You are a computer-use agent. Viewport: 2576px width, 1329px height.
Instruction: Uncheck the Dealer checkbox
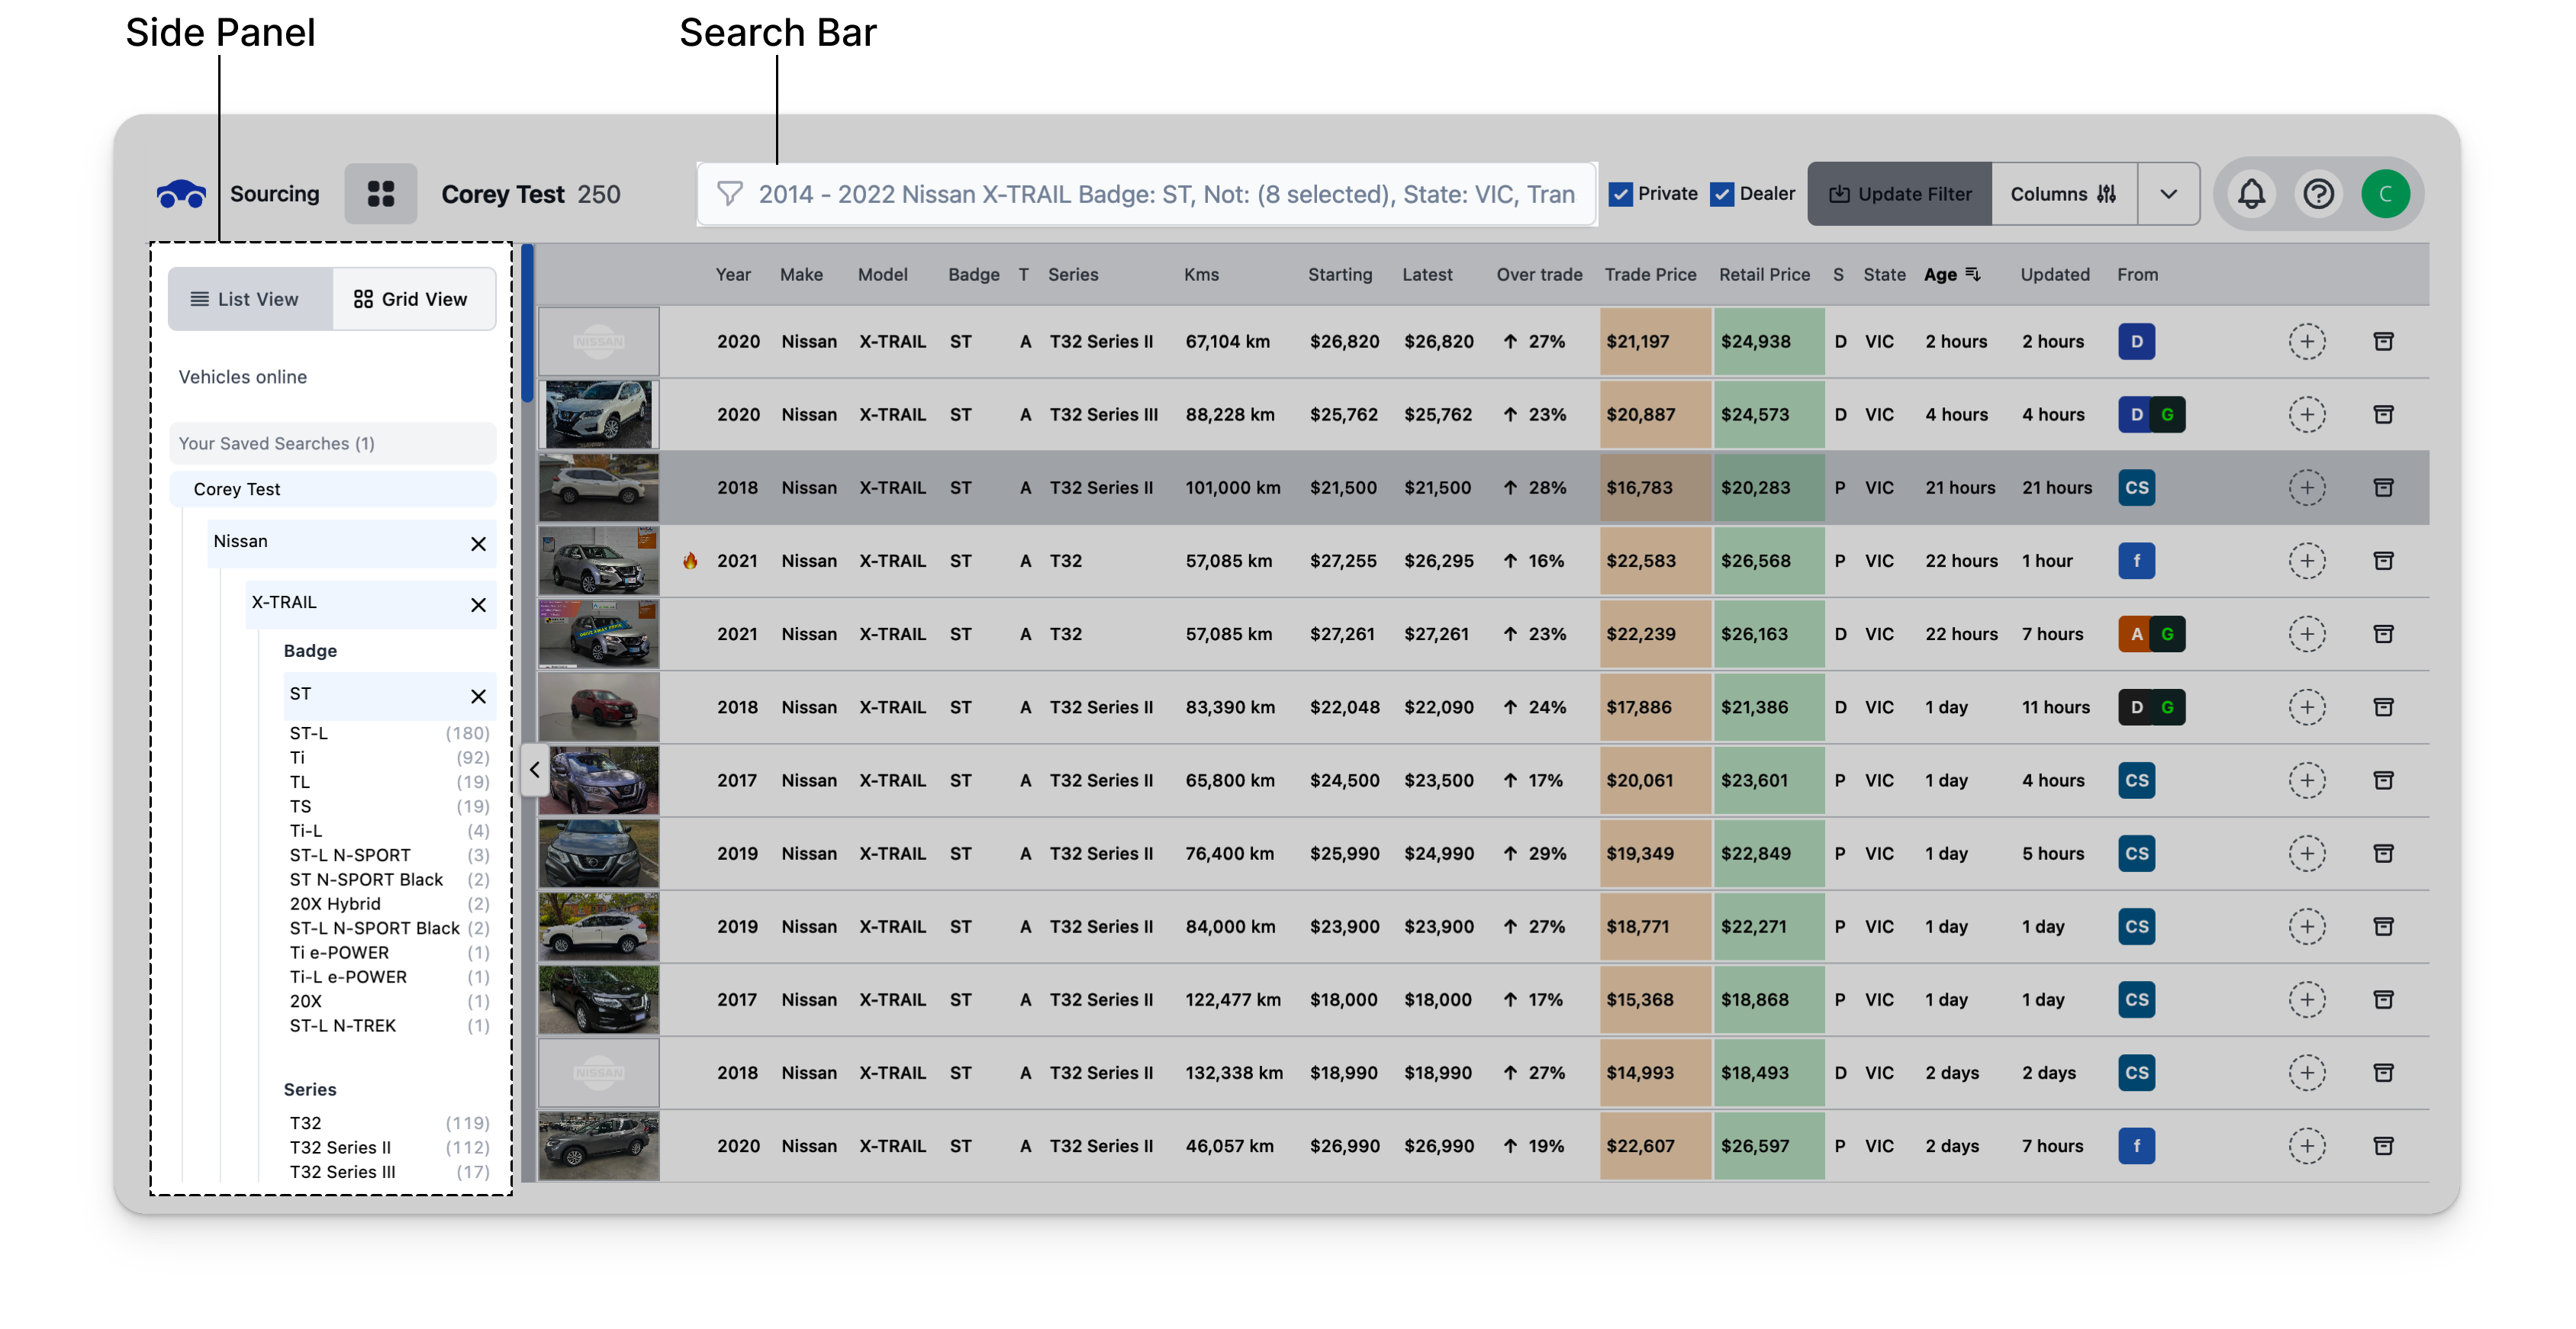1722,195
